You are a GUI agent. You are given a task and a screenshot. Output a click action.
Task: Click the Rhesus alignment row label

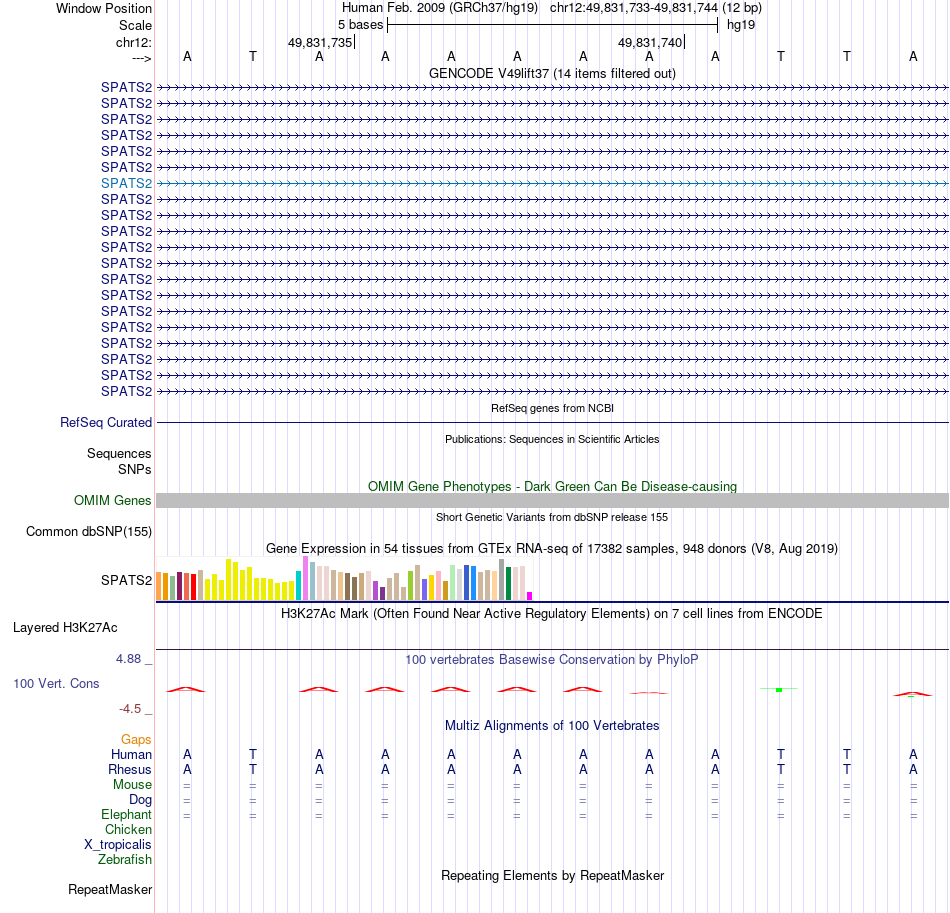click(130, 769)
